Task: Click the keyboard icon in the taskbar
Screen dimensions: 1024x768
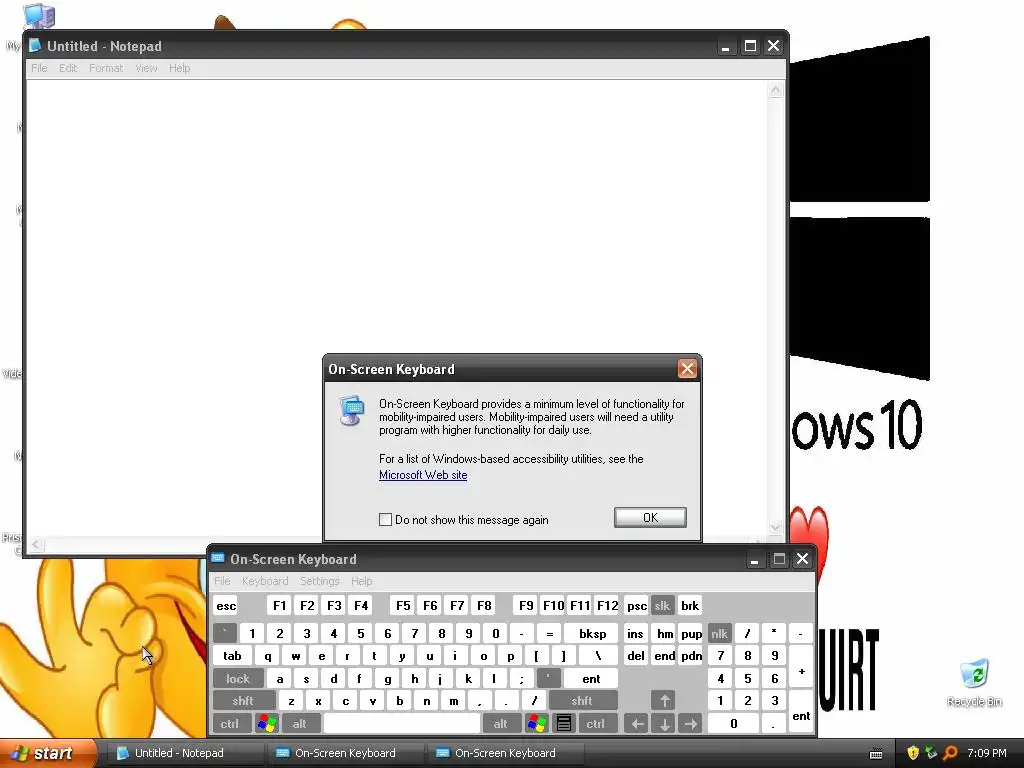Action: pos(876,754)
